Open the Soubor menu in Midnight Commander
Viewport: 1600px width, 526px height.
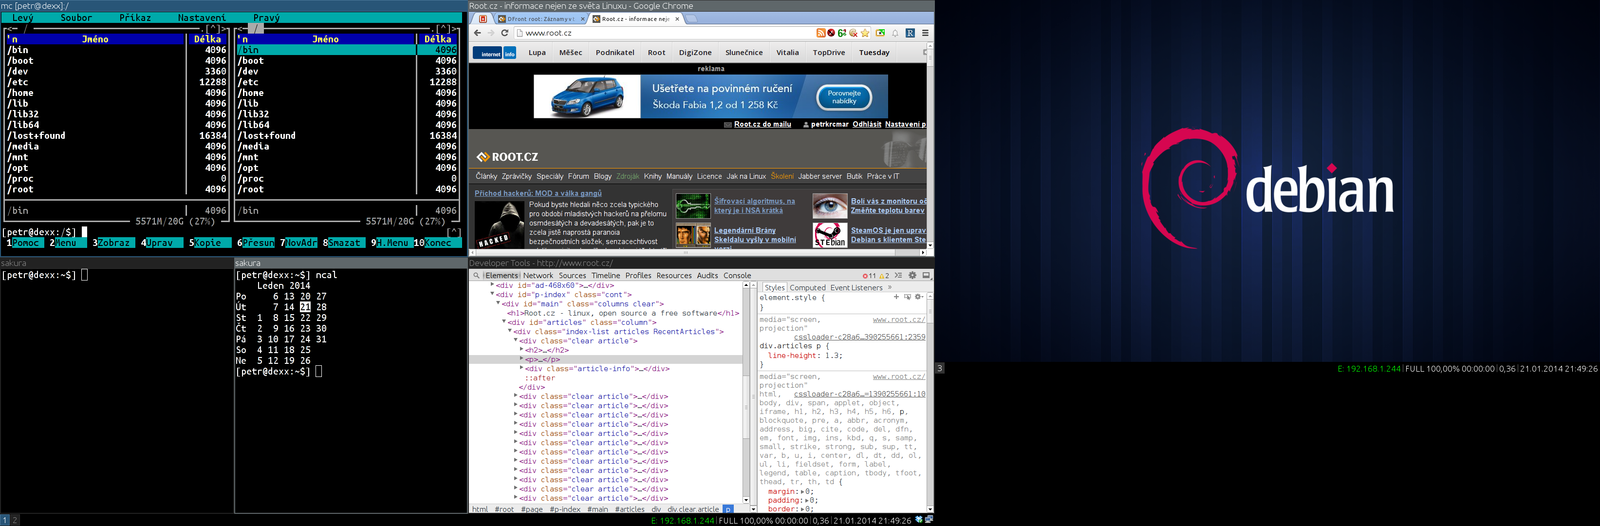point(76,17)
